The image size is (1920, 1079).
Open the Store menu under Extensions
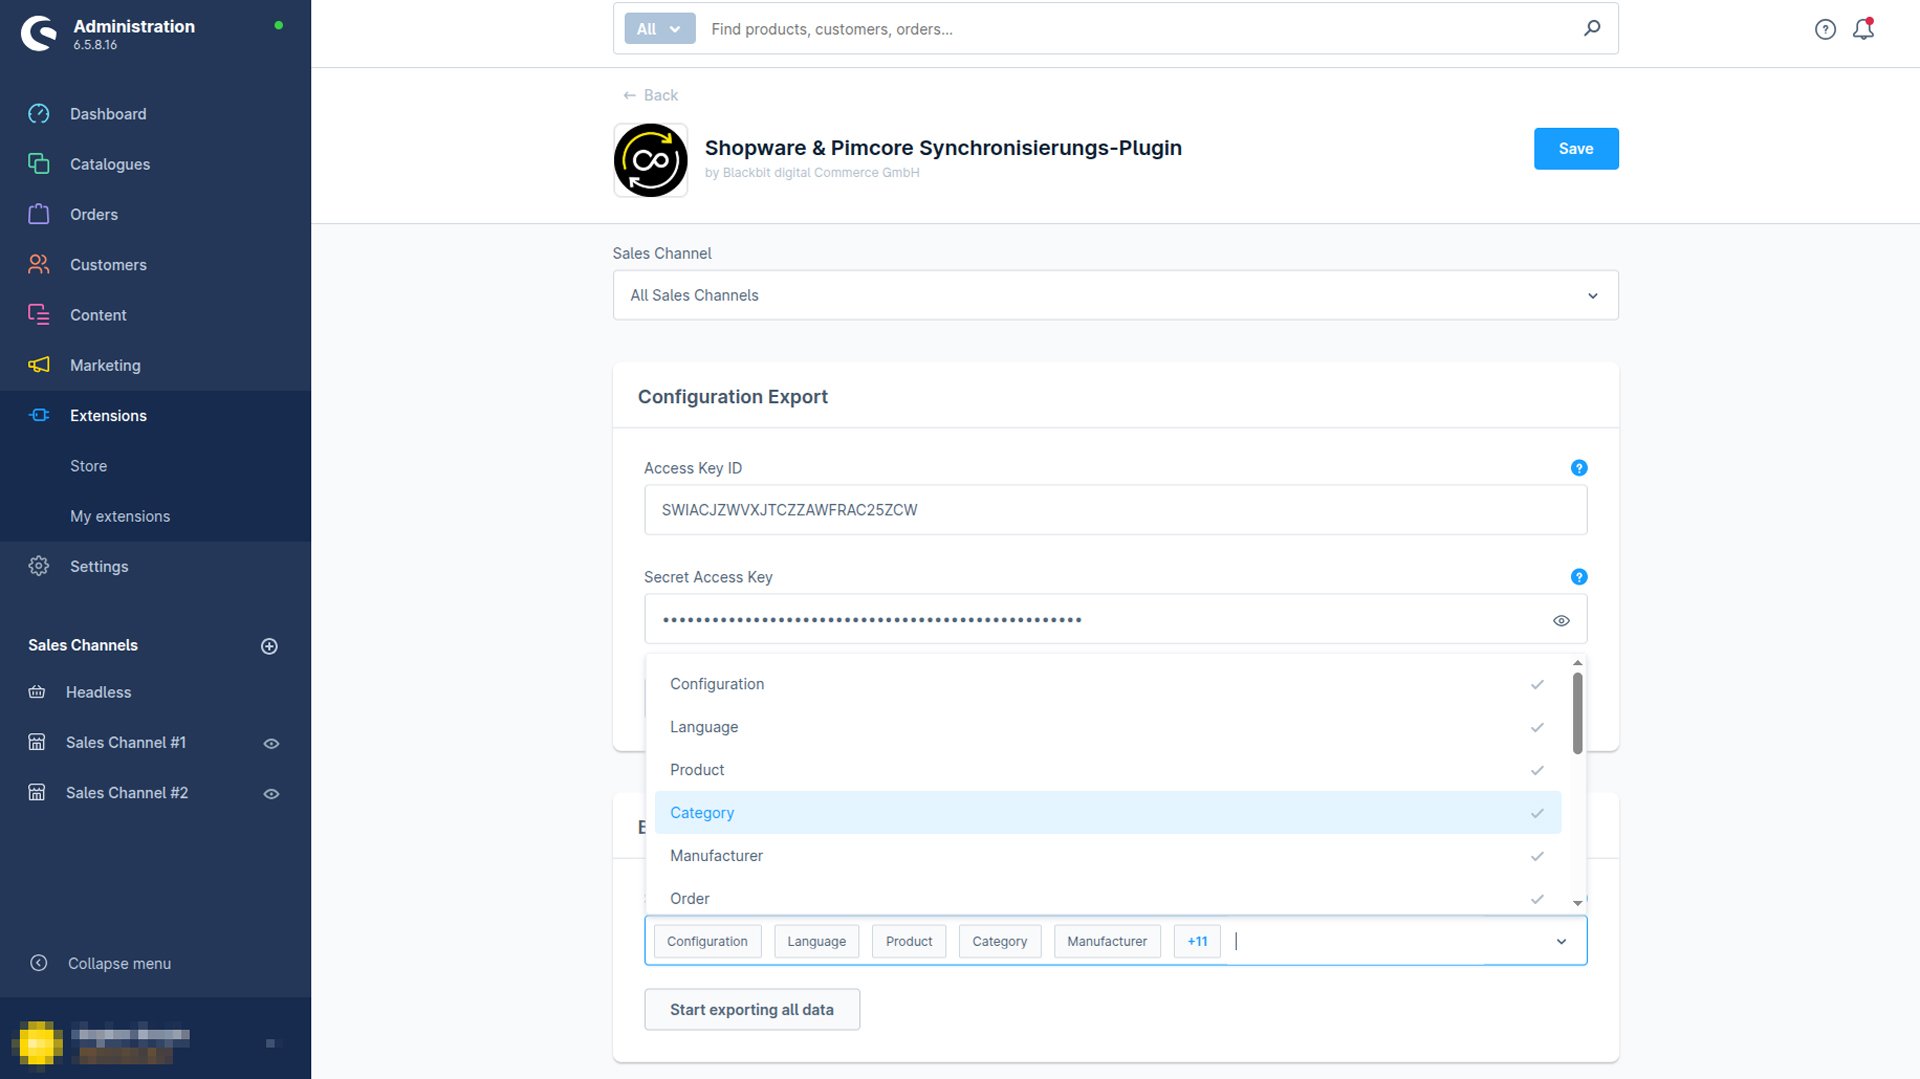[88, 465]
